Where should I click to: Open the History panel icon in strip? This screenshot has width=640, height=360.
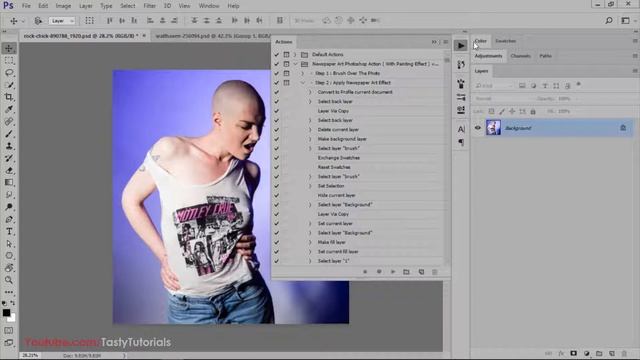pos(461,64)
